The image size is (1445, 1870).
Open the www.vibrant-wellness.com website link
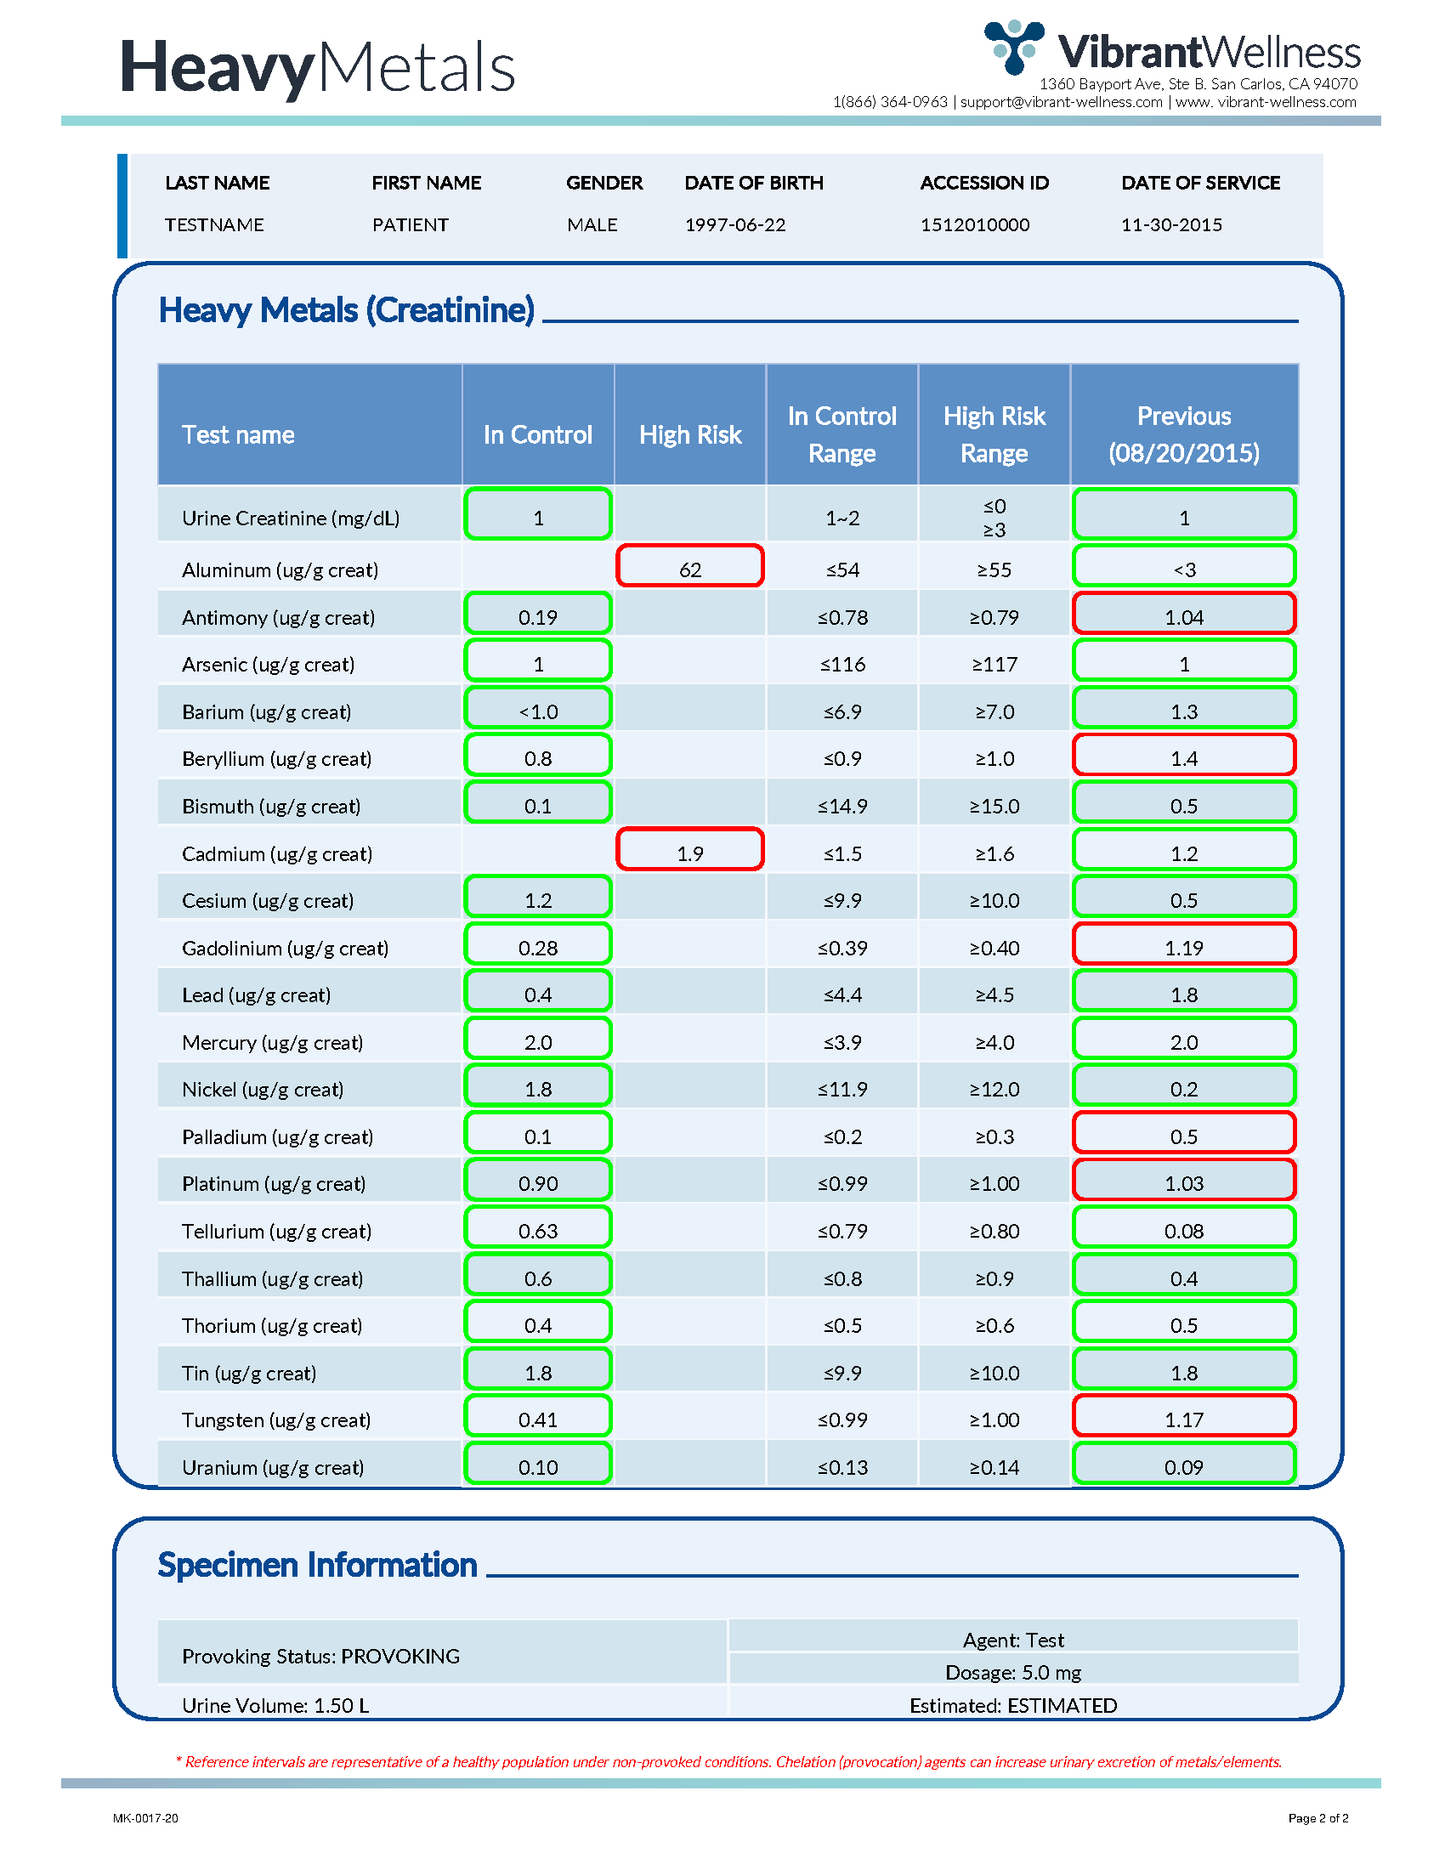click(1266, 102)
